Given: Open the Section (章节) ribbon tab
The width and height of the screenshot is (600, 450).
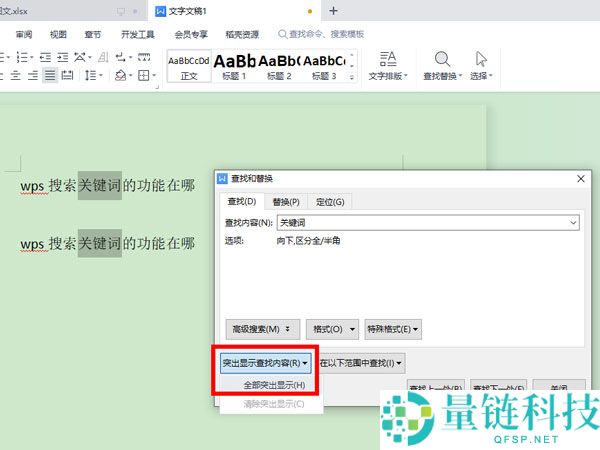Looking at the screenshot, I should click(93, 34).
